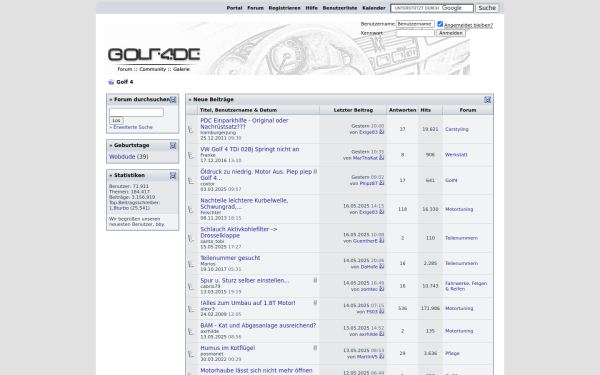This screenshot has width=600, height=375.
Task: Go to last post icon by F503
Action: click(382, 311)
